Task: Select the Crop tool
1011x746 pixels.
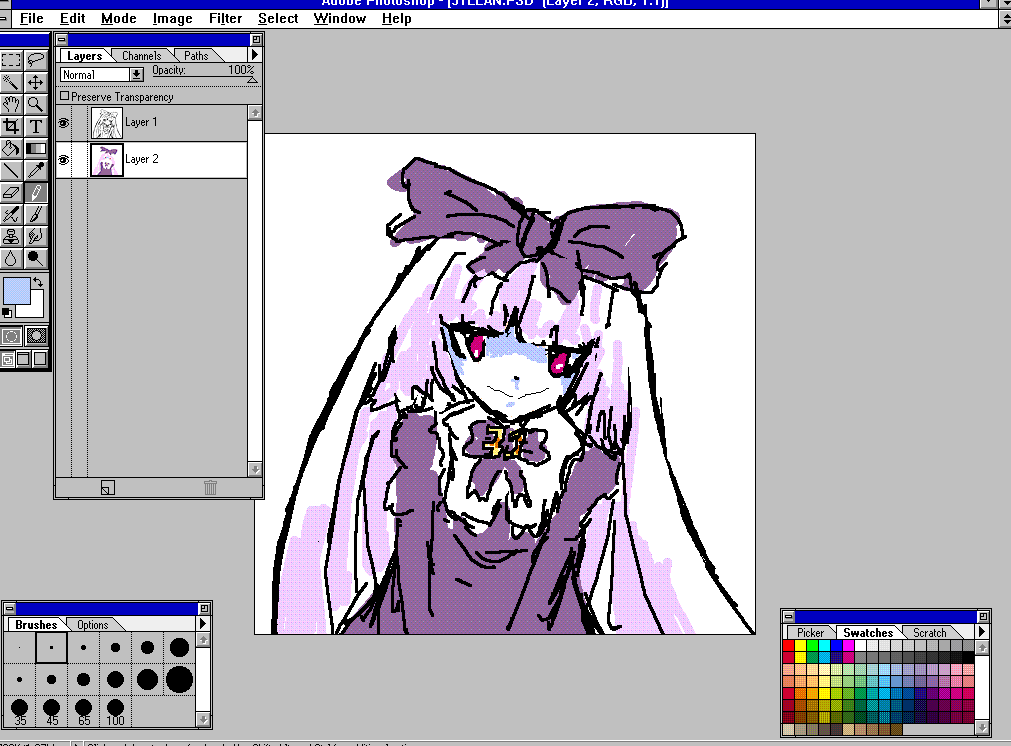Action: point(11,126)
